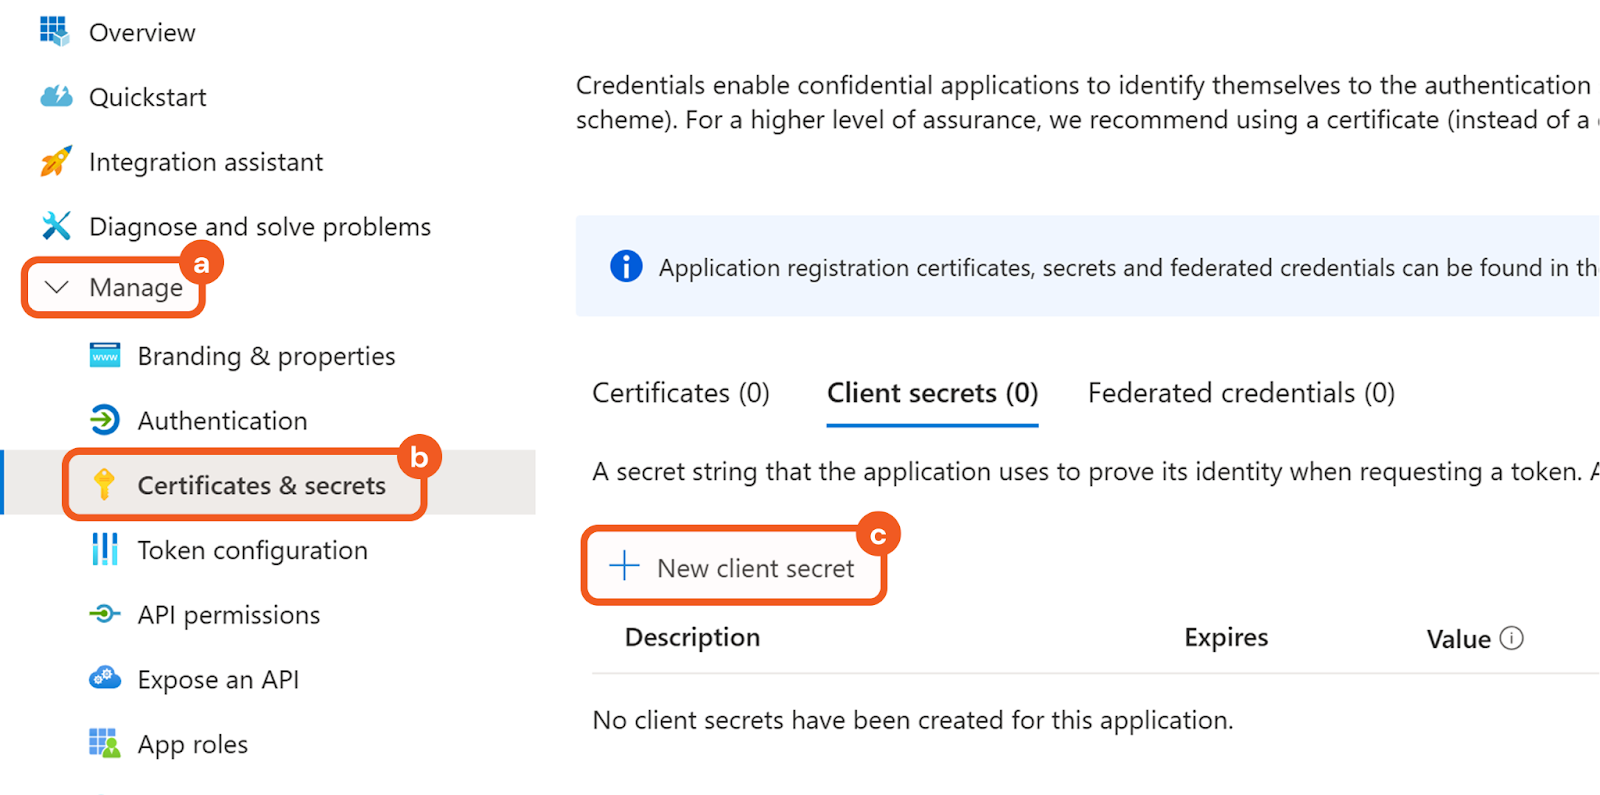
Task: Click the Expires column header
Action: (1226, 638)
